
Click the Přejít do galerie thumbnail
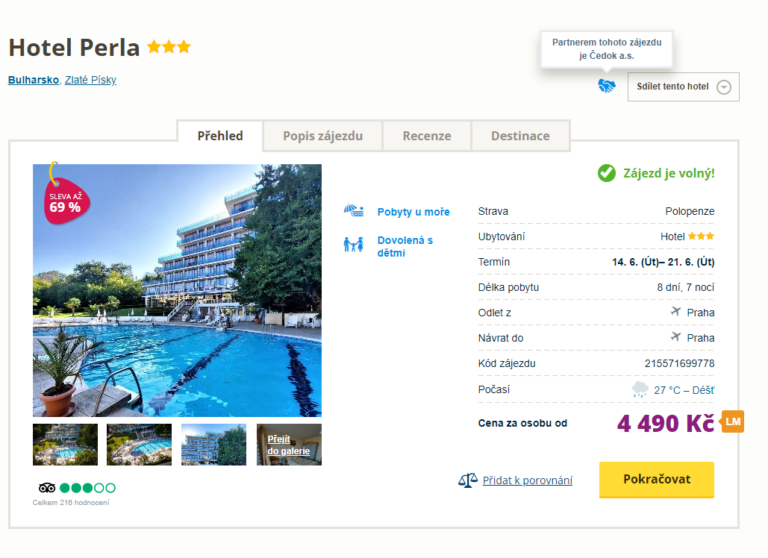point(289,444)
